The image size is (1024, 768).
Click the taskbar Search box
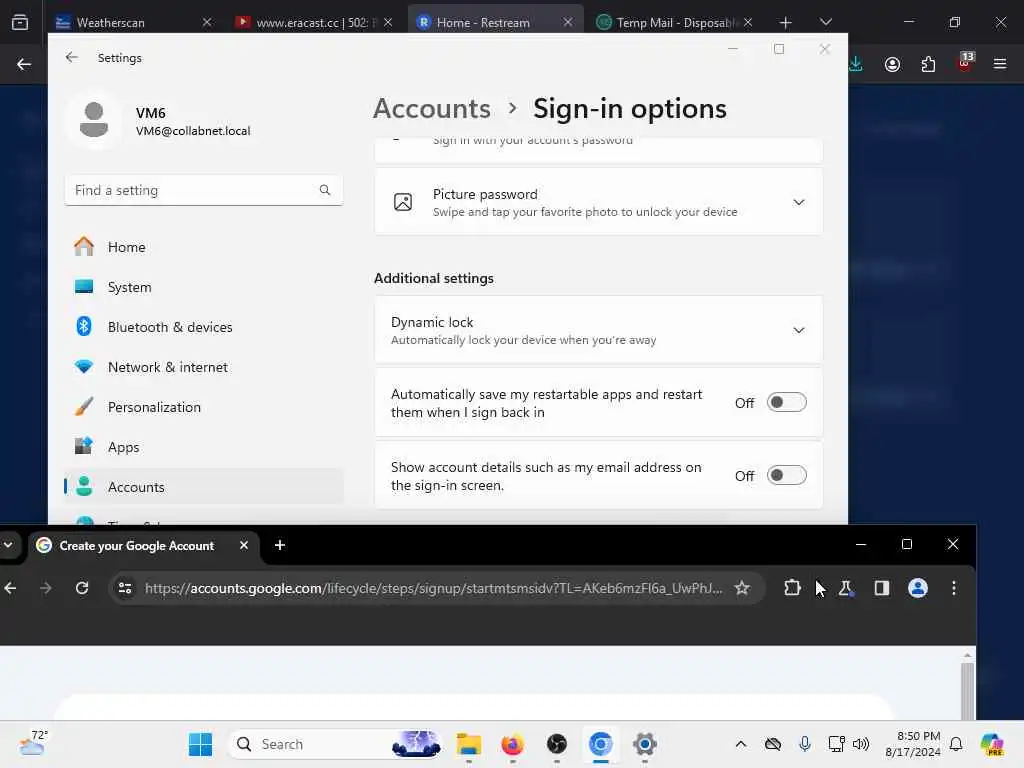coord(335,744)
